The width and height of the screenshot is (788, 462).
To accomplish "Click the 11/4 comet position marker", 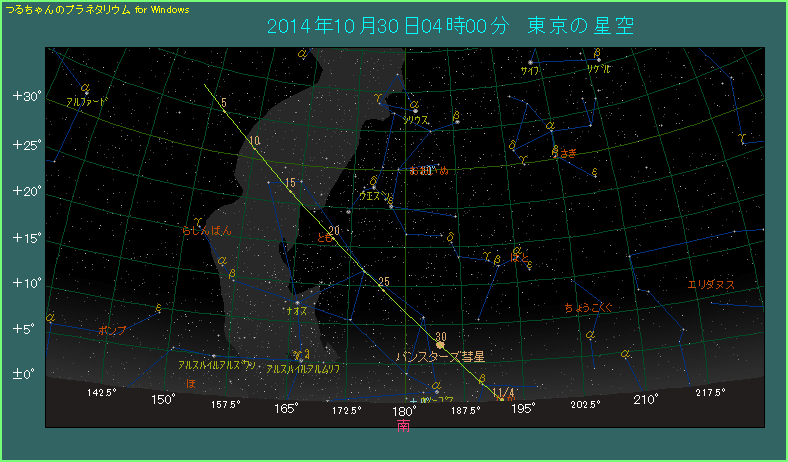I will [503, 391].
